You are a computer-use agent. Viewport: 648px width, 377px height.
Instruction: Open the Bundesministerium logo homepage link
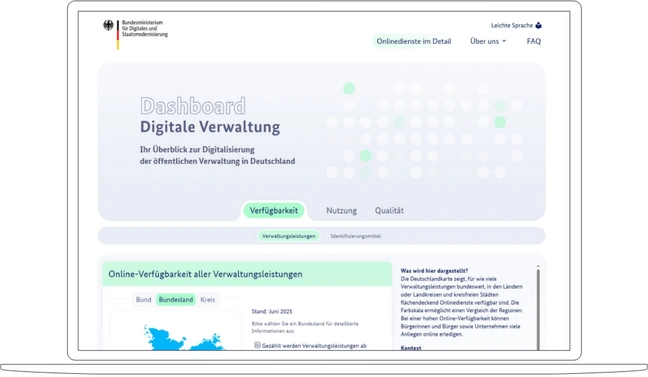point(136,34)
